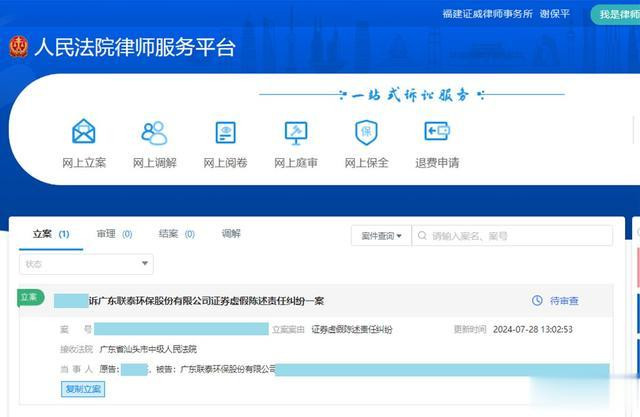Click the clock icon beside 待审查

click(x=537, y=300)
